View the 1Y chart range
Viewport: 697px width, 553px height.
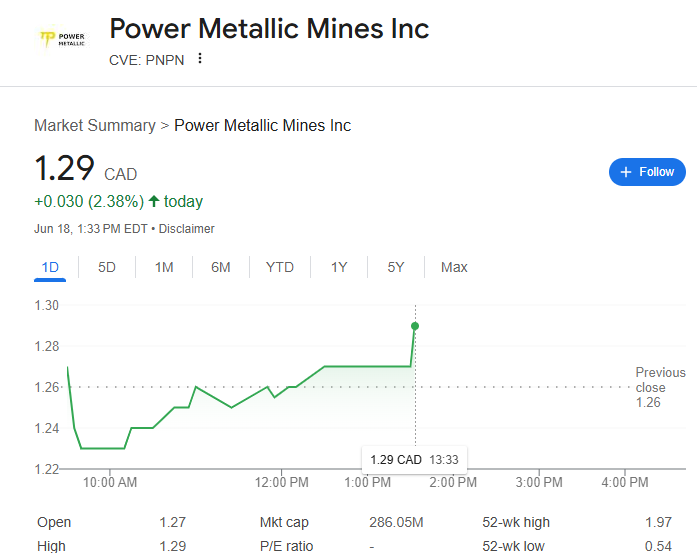339,267
